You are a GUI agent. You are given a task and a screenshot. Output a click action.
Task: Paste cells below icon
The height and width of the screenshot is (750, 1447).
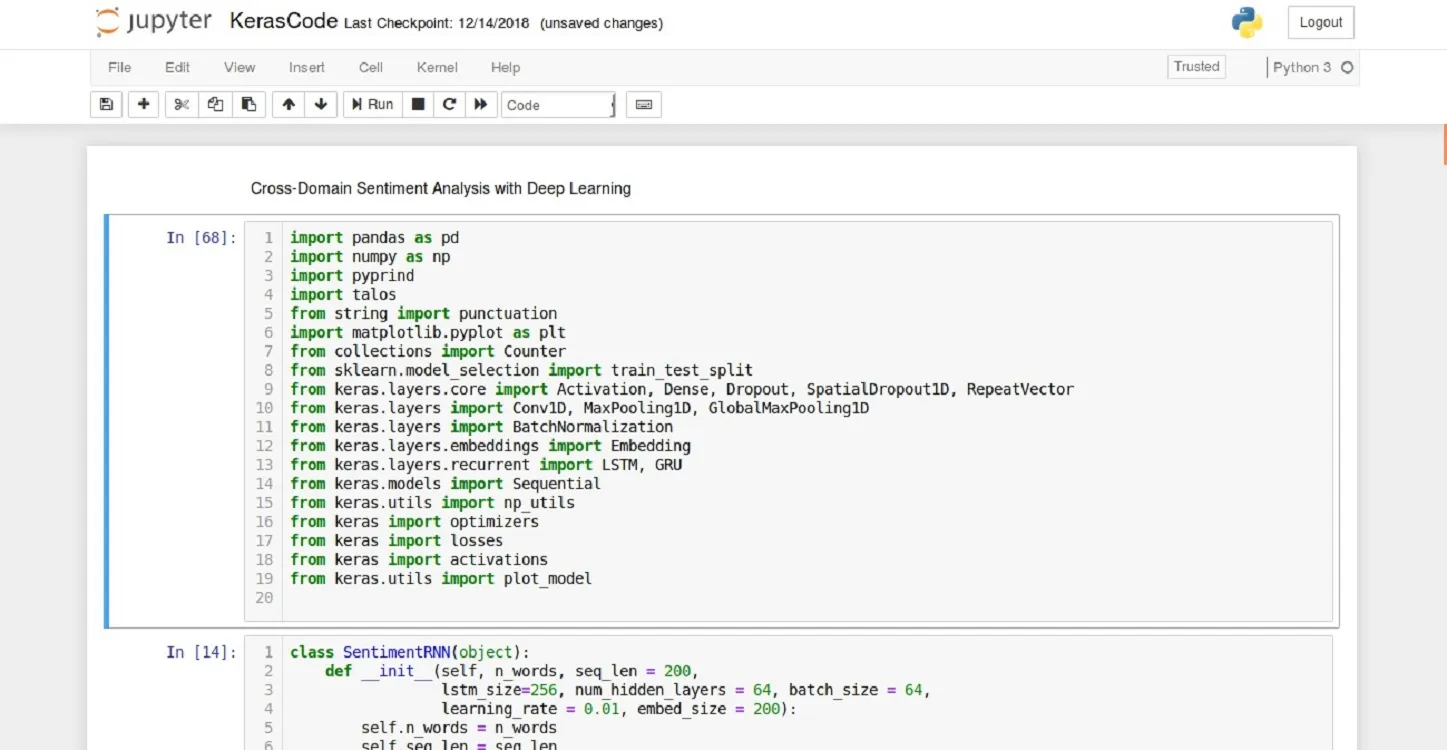[248, 104]
